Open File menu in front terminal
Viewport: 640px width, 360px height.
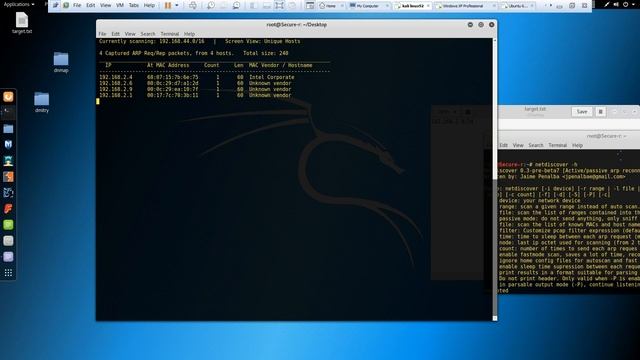102,34
